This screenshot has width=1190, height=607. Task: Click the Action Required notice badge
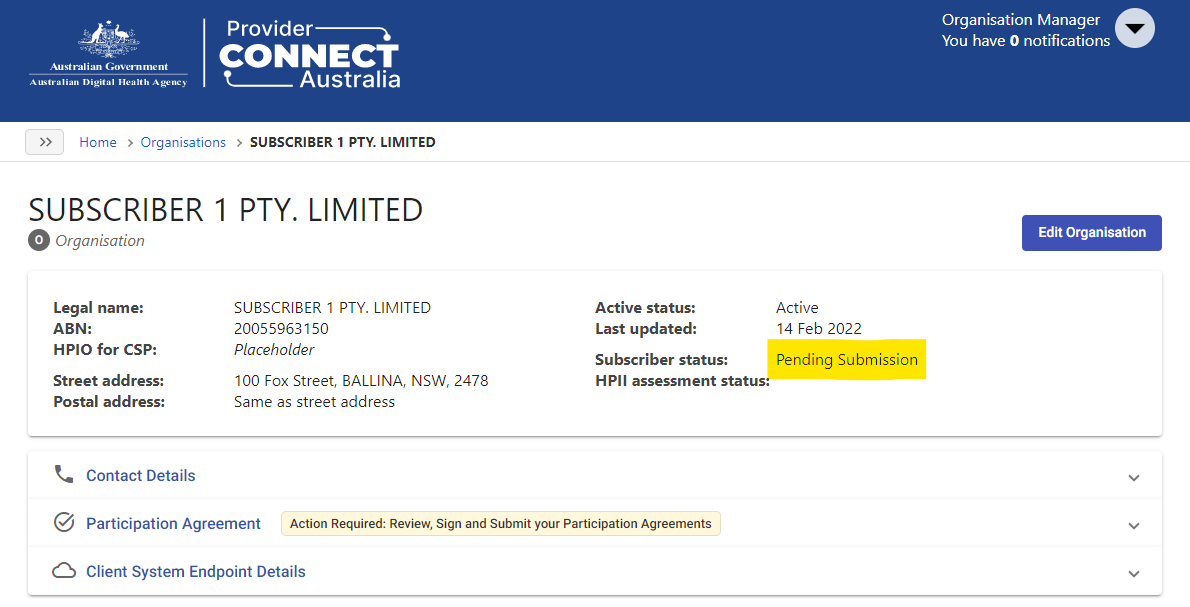[x=501, y=524]
